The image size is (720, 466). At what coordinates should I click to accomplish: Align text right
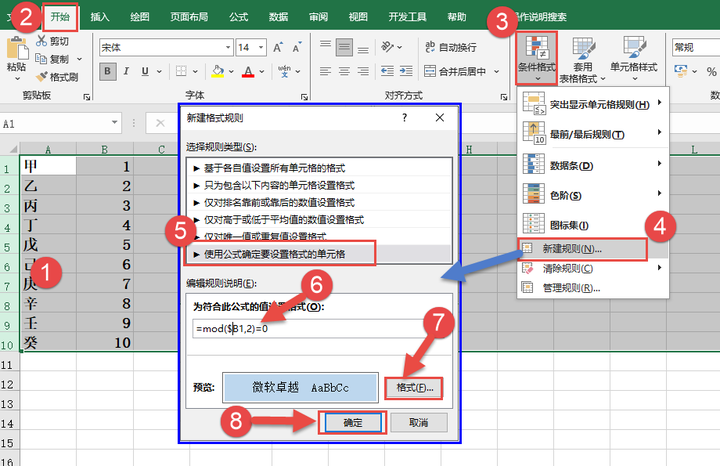363,71
